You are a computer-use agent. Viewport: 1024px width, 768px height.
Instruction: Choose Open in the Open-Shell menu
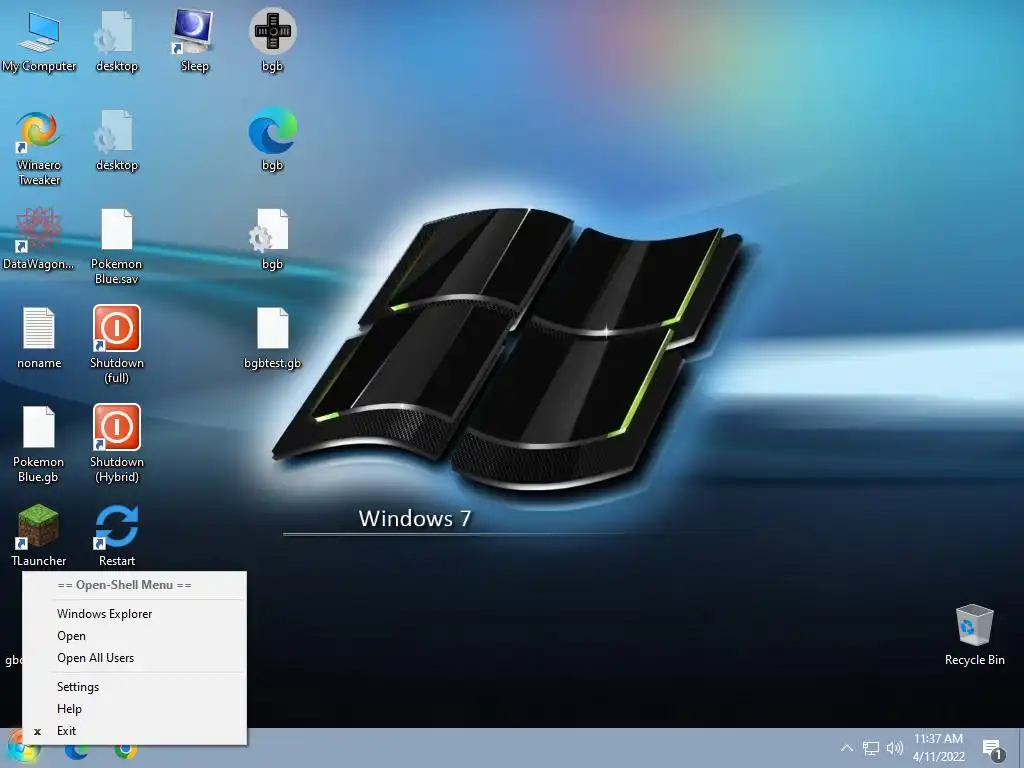pyautogui.click(x=135, y=636)
